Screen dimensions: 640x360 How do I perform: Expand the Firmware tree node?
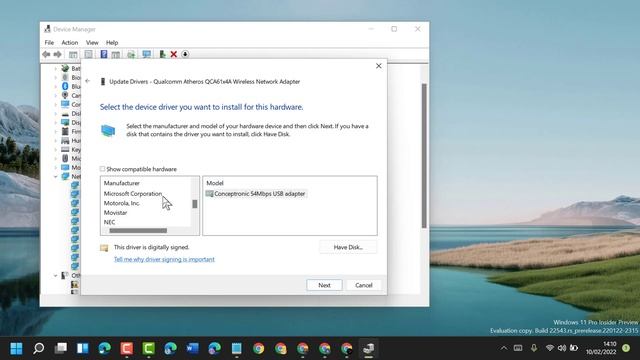[56, 131]
